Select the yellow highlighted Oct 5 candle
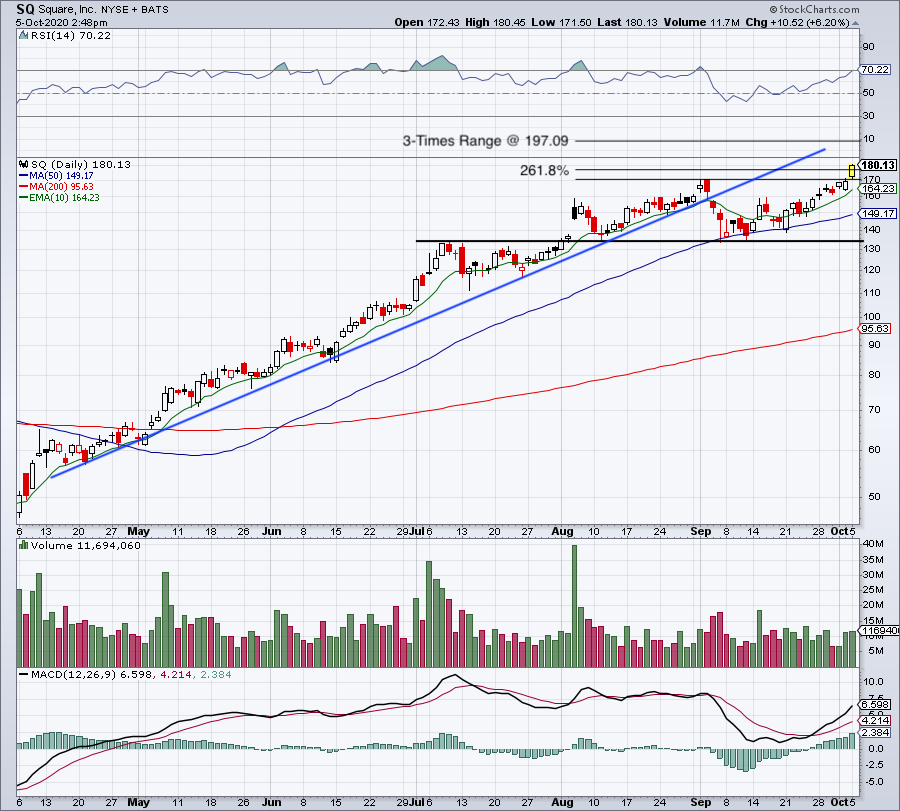The width and height of the screenshot is (900, 811). click(852, 170)
